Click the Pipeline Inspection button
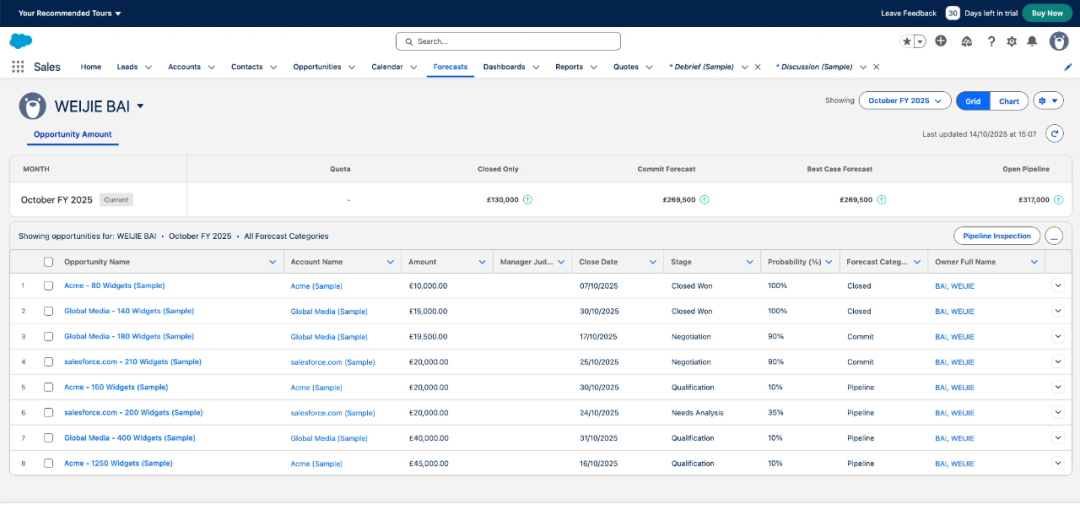The height and width of the screenshot is (505, 1080). click(x=997, y=236)
